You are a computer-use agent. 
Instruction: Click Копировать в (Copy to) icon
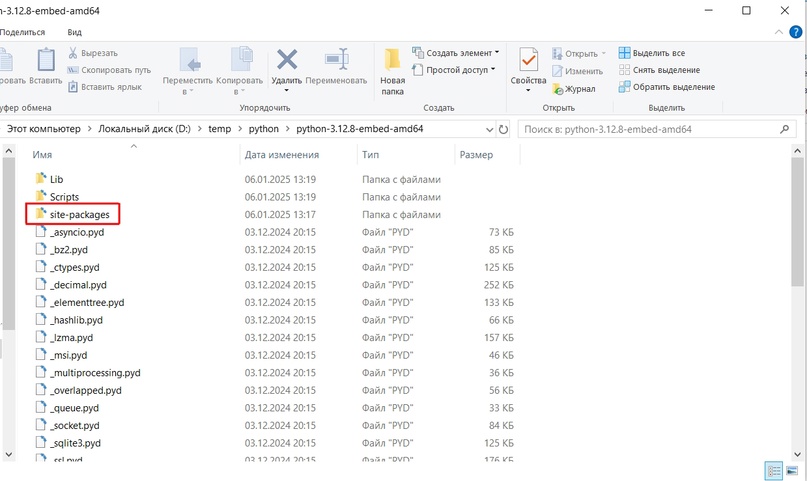(x=240, y=60)
